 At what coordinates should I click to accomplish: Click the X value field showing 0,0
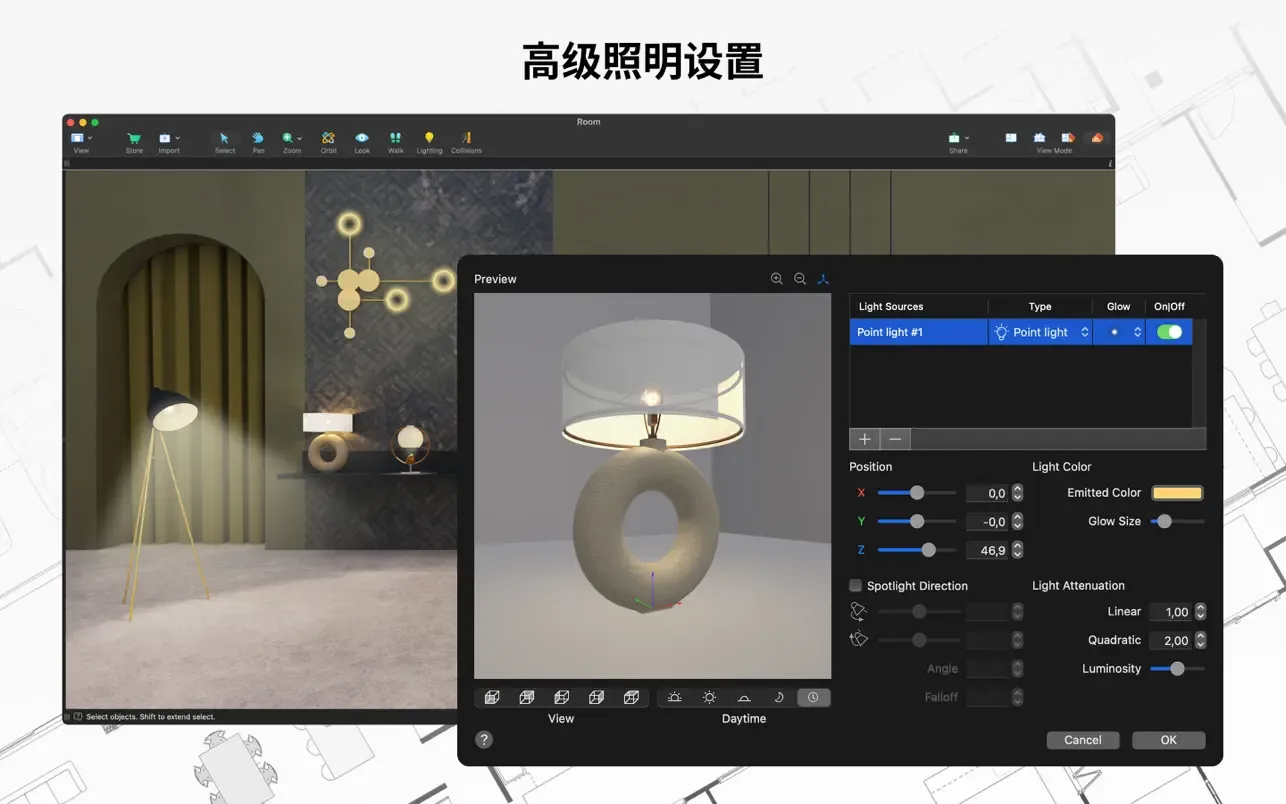tap(987, 493)
